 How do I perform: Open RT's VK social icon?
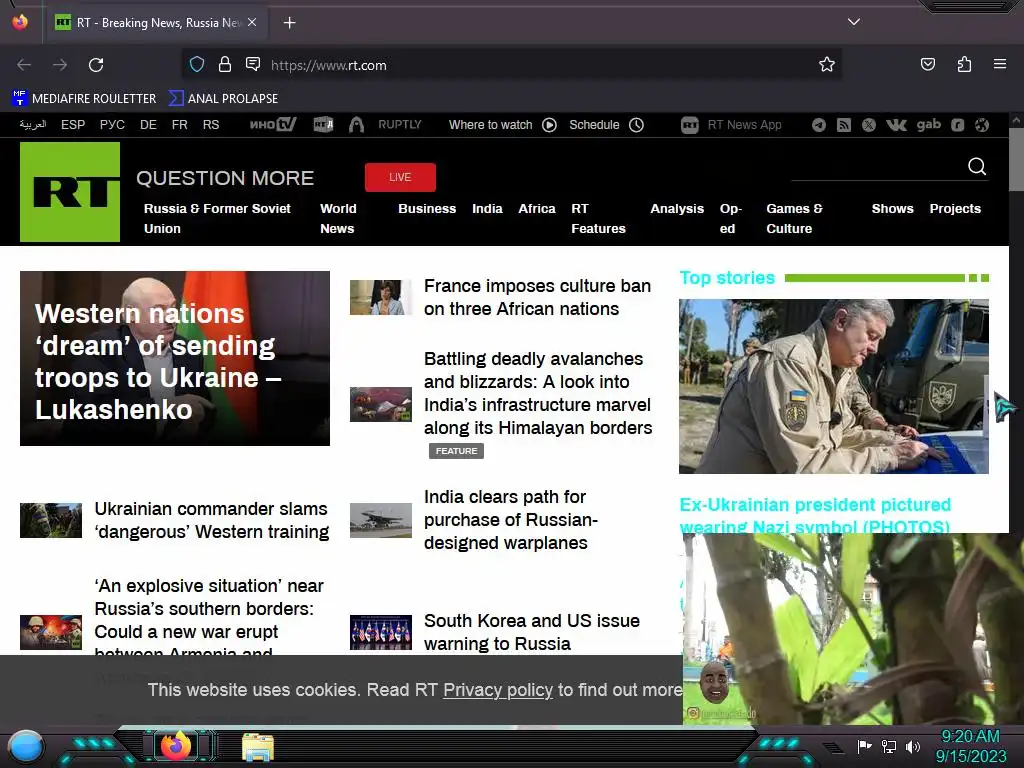(x=896, y=125)
